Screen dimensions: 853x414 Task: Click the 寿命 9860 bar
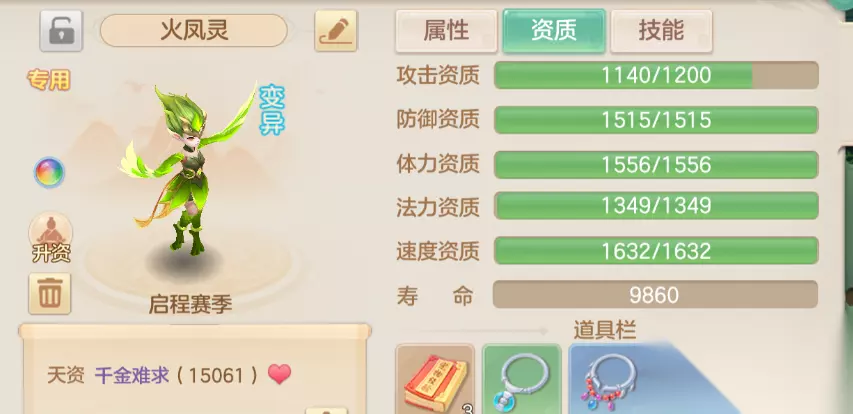(655, 295)
